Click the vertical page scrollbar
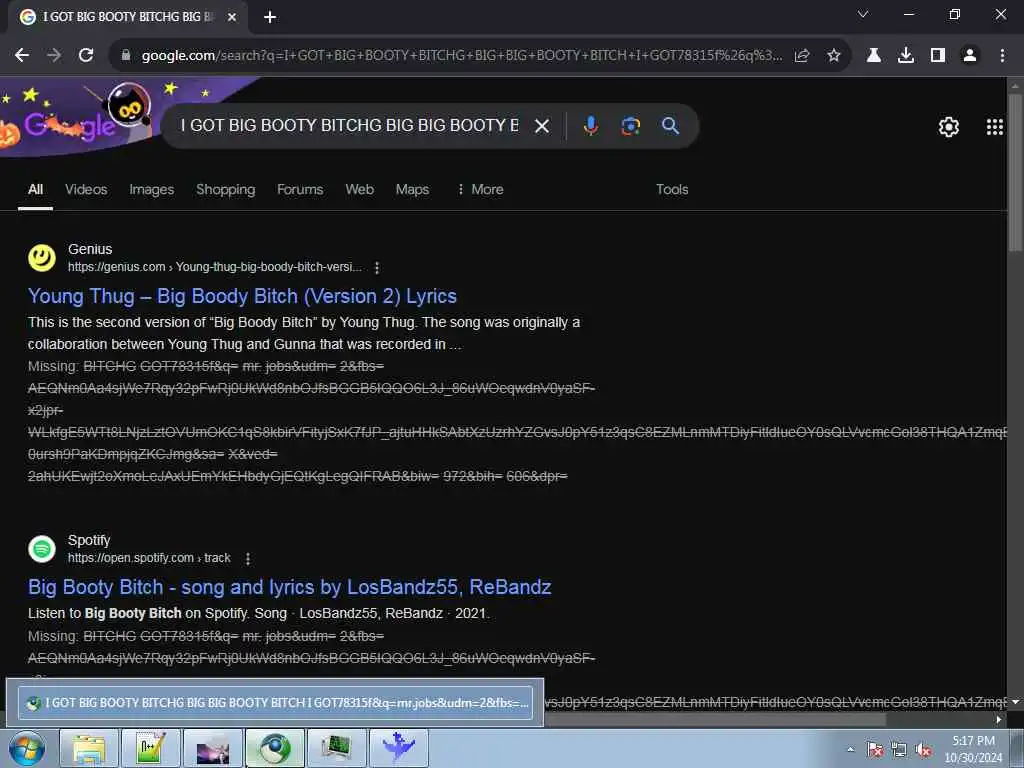This screenshot has height=768, width=1024. click(1015, 173)
